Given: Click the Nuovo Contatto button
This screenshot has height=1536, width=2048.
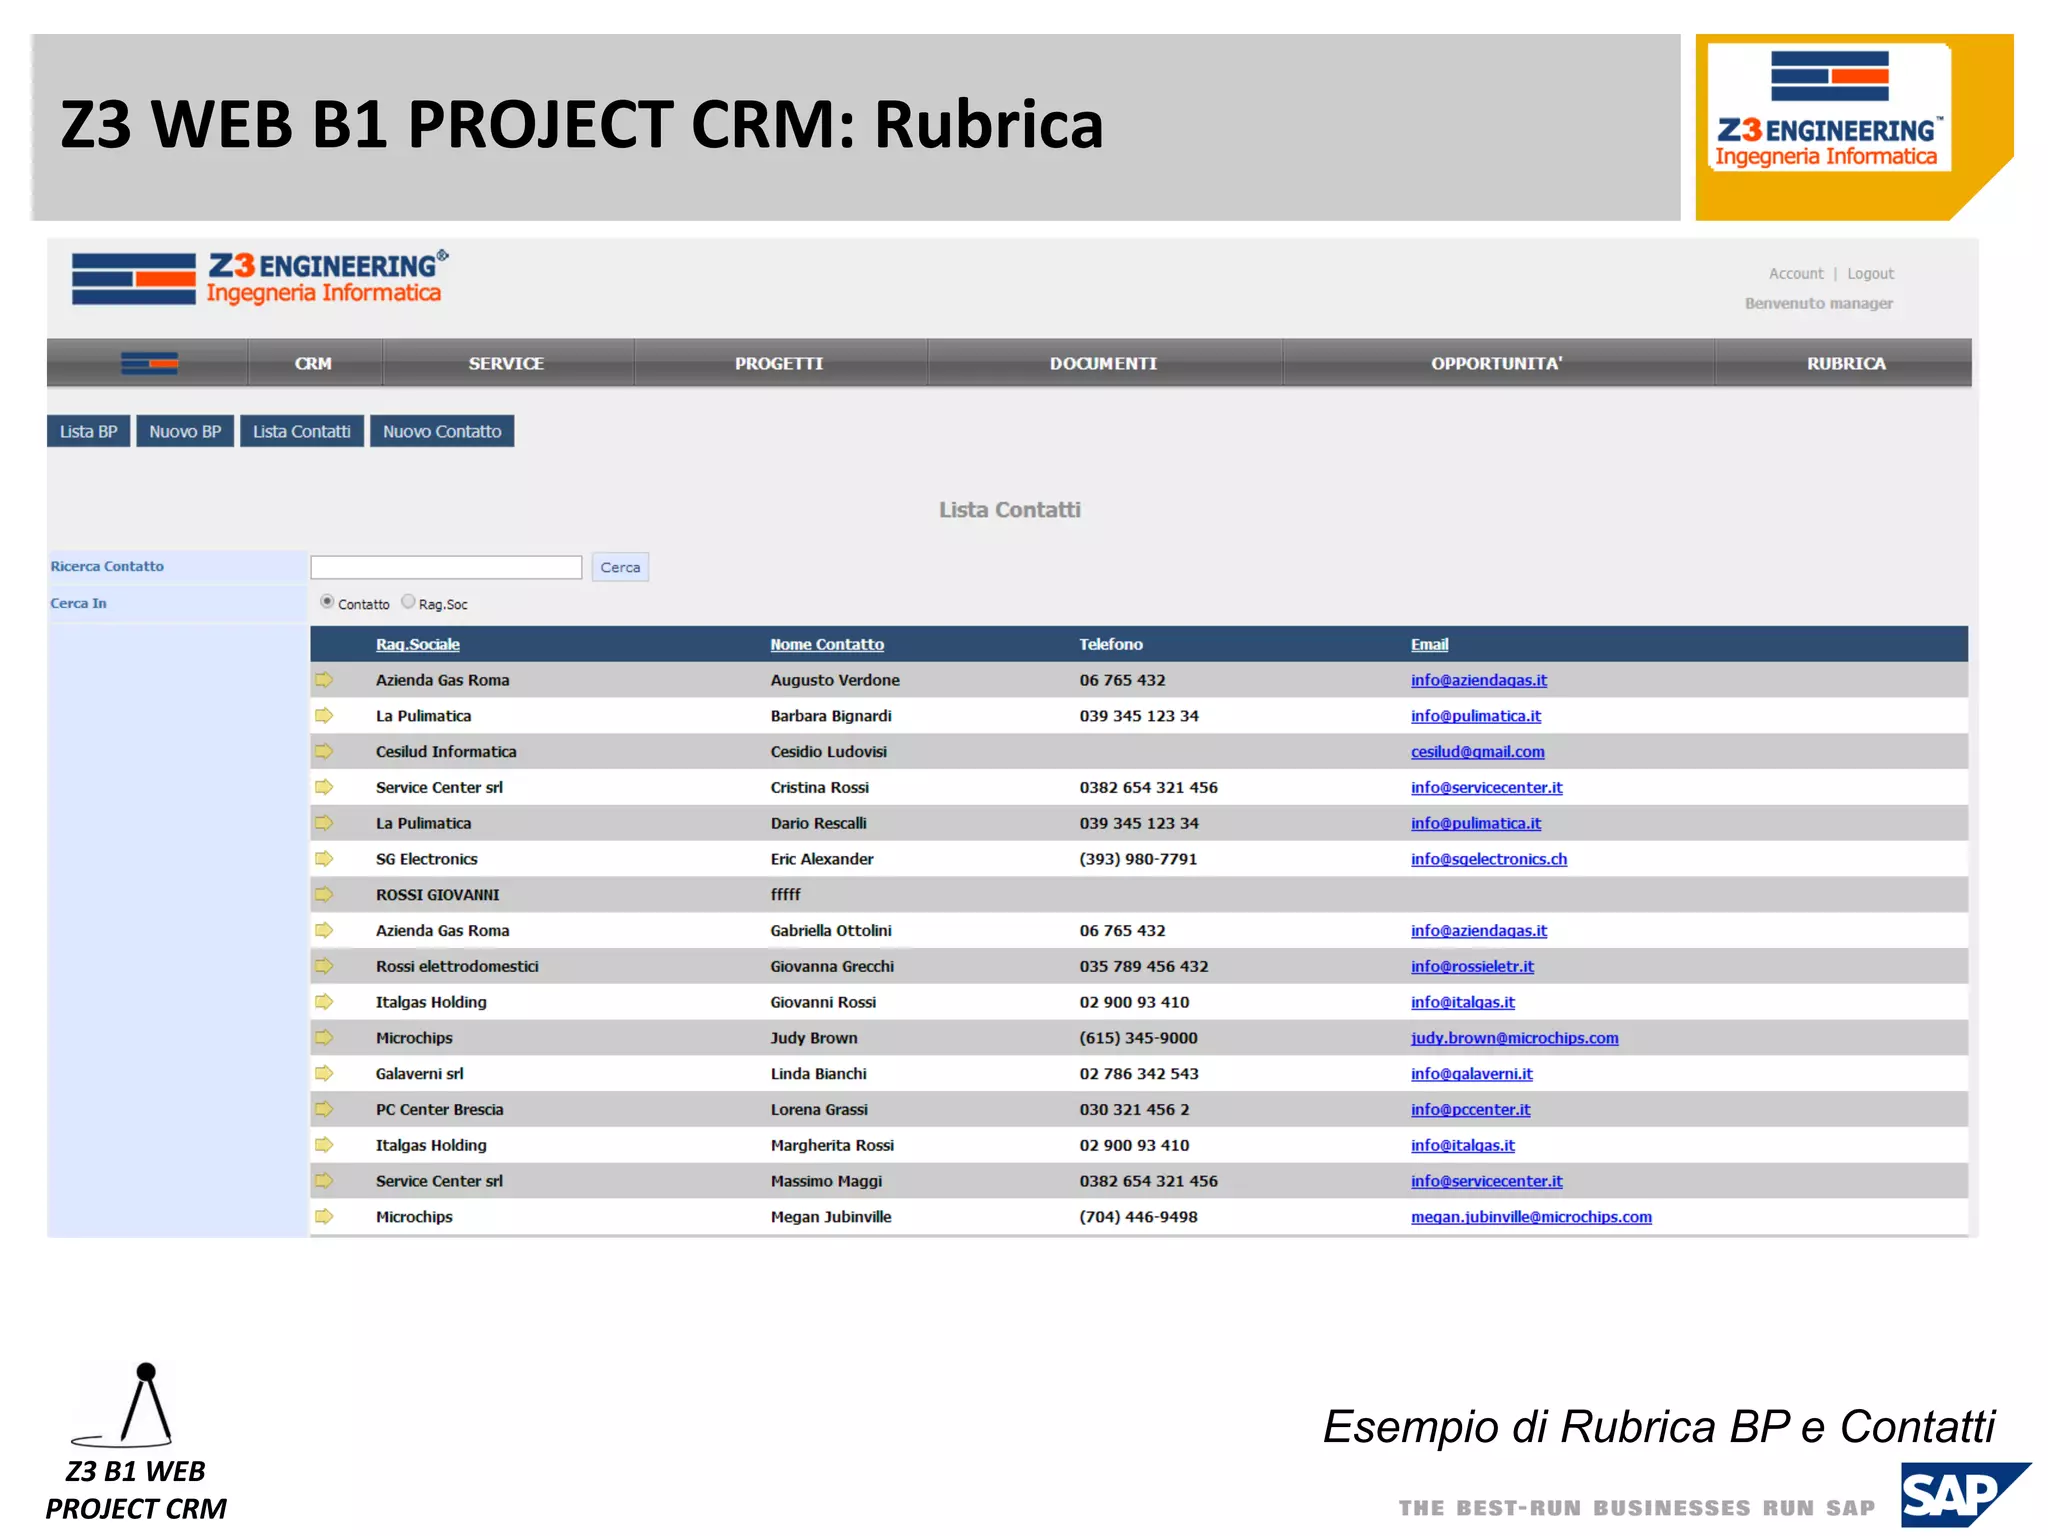Looking at the screenshot, I should coord(442,432).
